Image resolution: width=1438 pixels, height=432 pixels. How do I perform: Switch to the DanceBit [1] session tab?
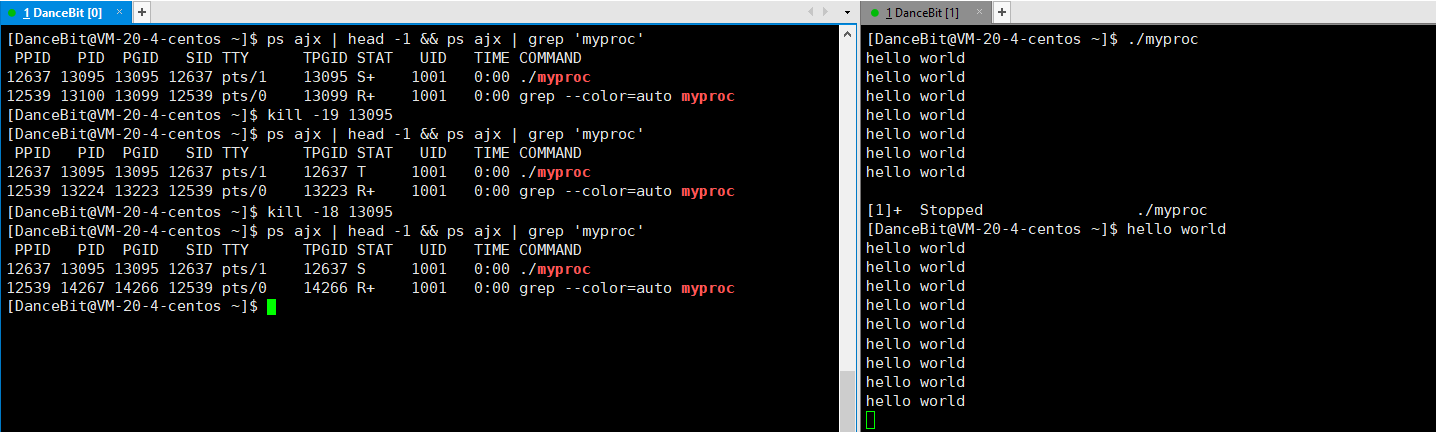(x=927, y=12)
